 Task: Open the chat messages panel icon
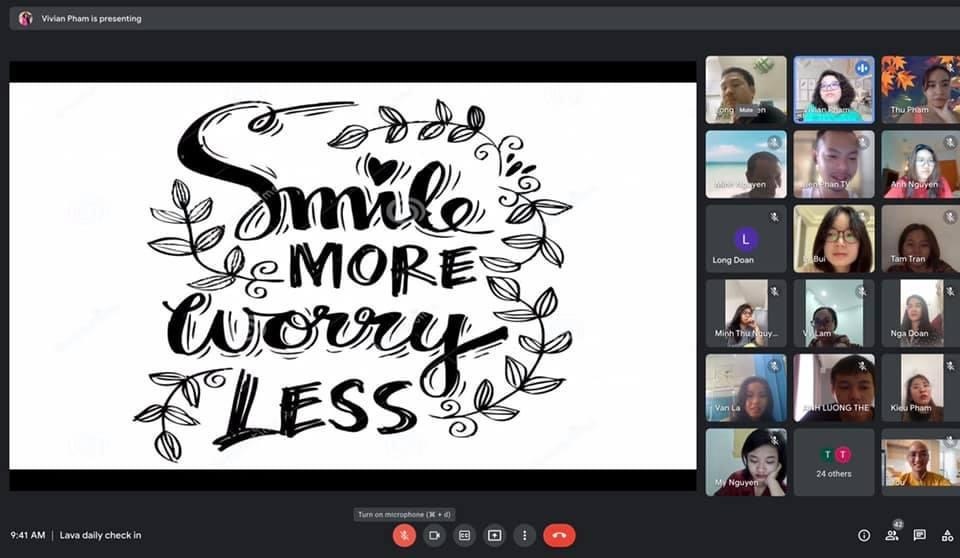[x=920, y=535]
